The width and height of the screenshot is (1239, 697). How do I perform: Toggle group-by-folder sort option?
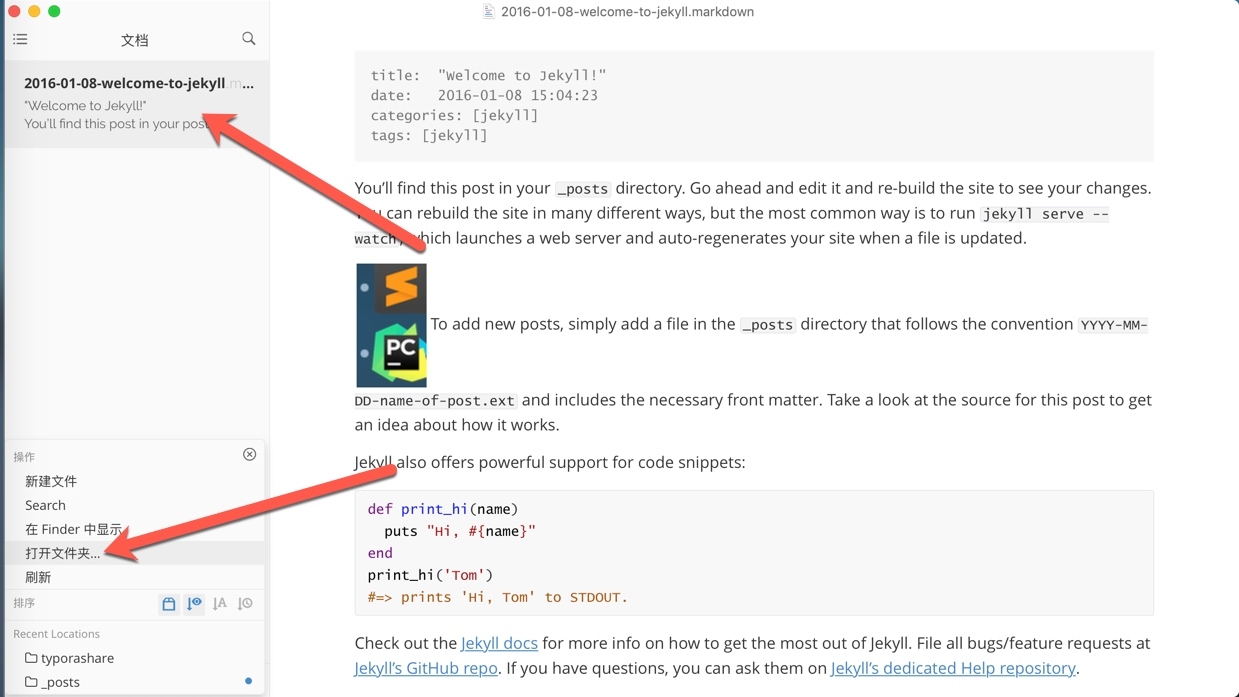coord(169,604)
